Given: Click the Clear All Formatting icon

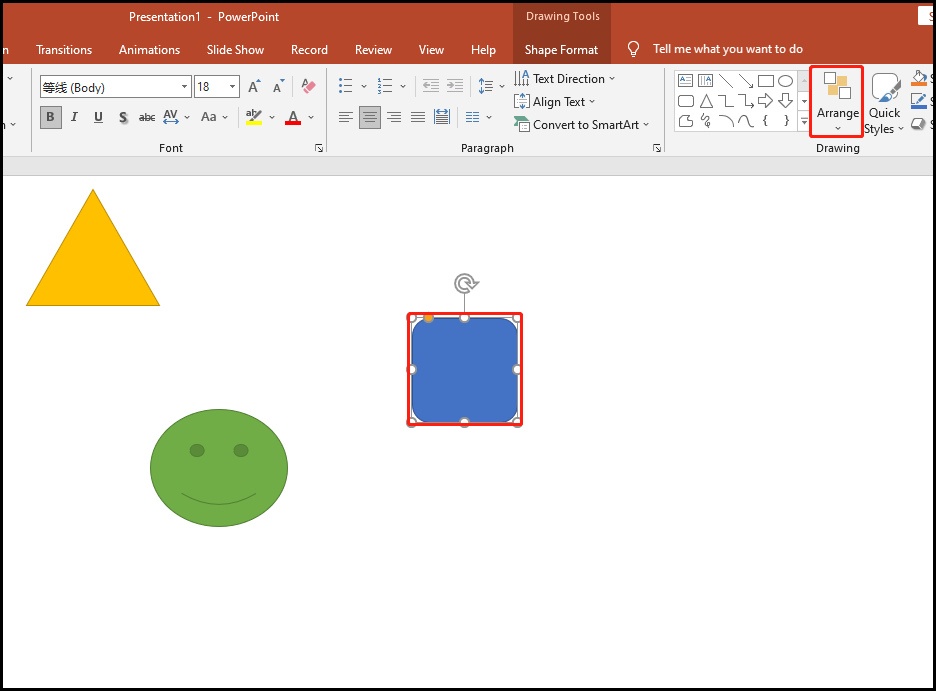Looking at the screenshot, I should click(x=307, y=87).
